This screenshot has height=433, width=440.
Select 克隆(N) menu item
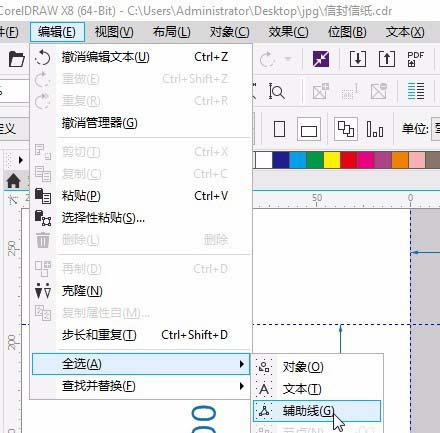(x=141, y=291)
